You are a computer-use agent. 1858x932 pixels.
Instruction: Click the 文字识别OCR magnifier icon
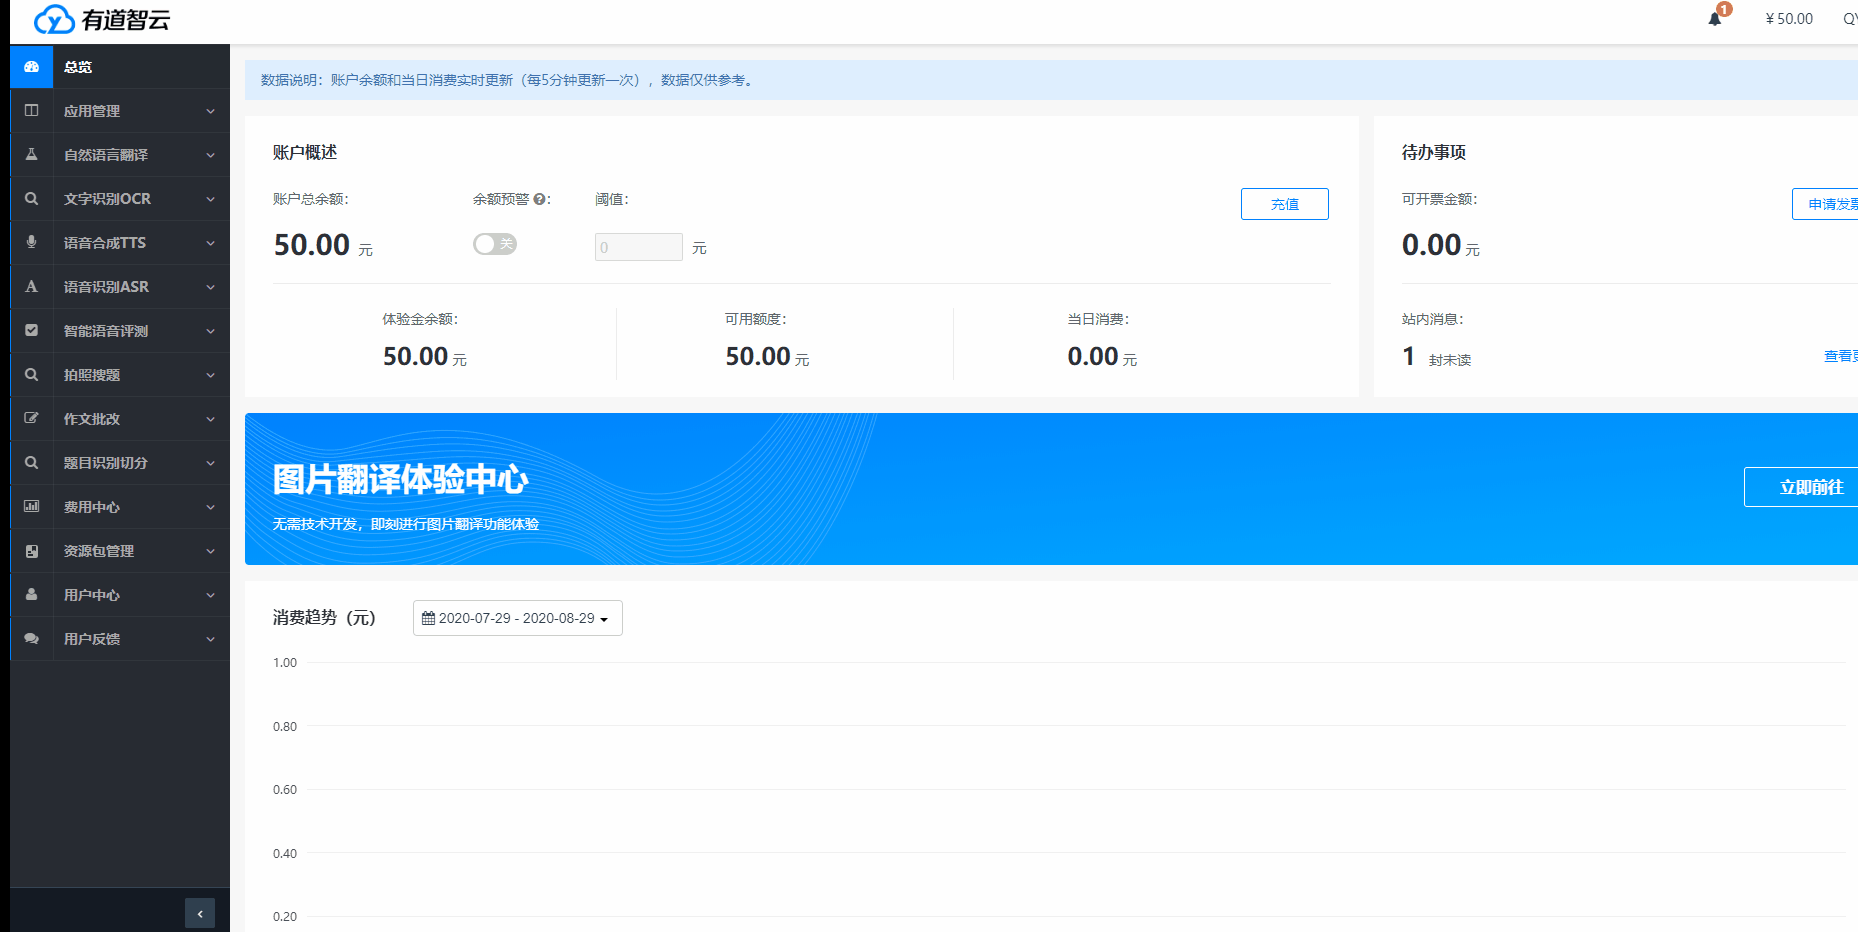coord(31,199)
